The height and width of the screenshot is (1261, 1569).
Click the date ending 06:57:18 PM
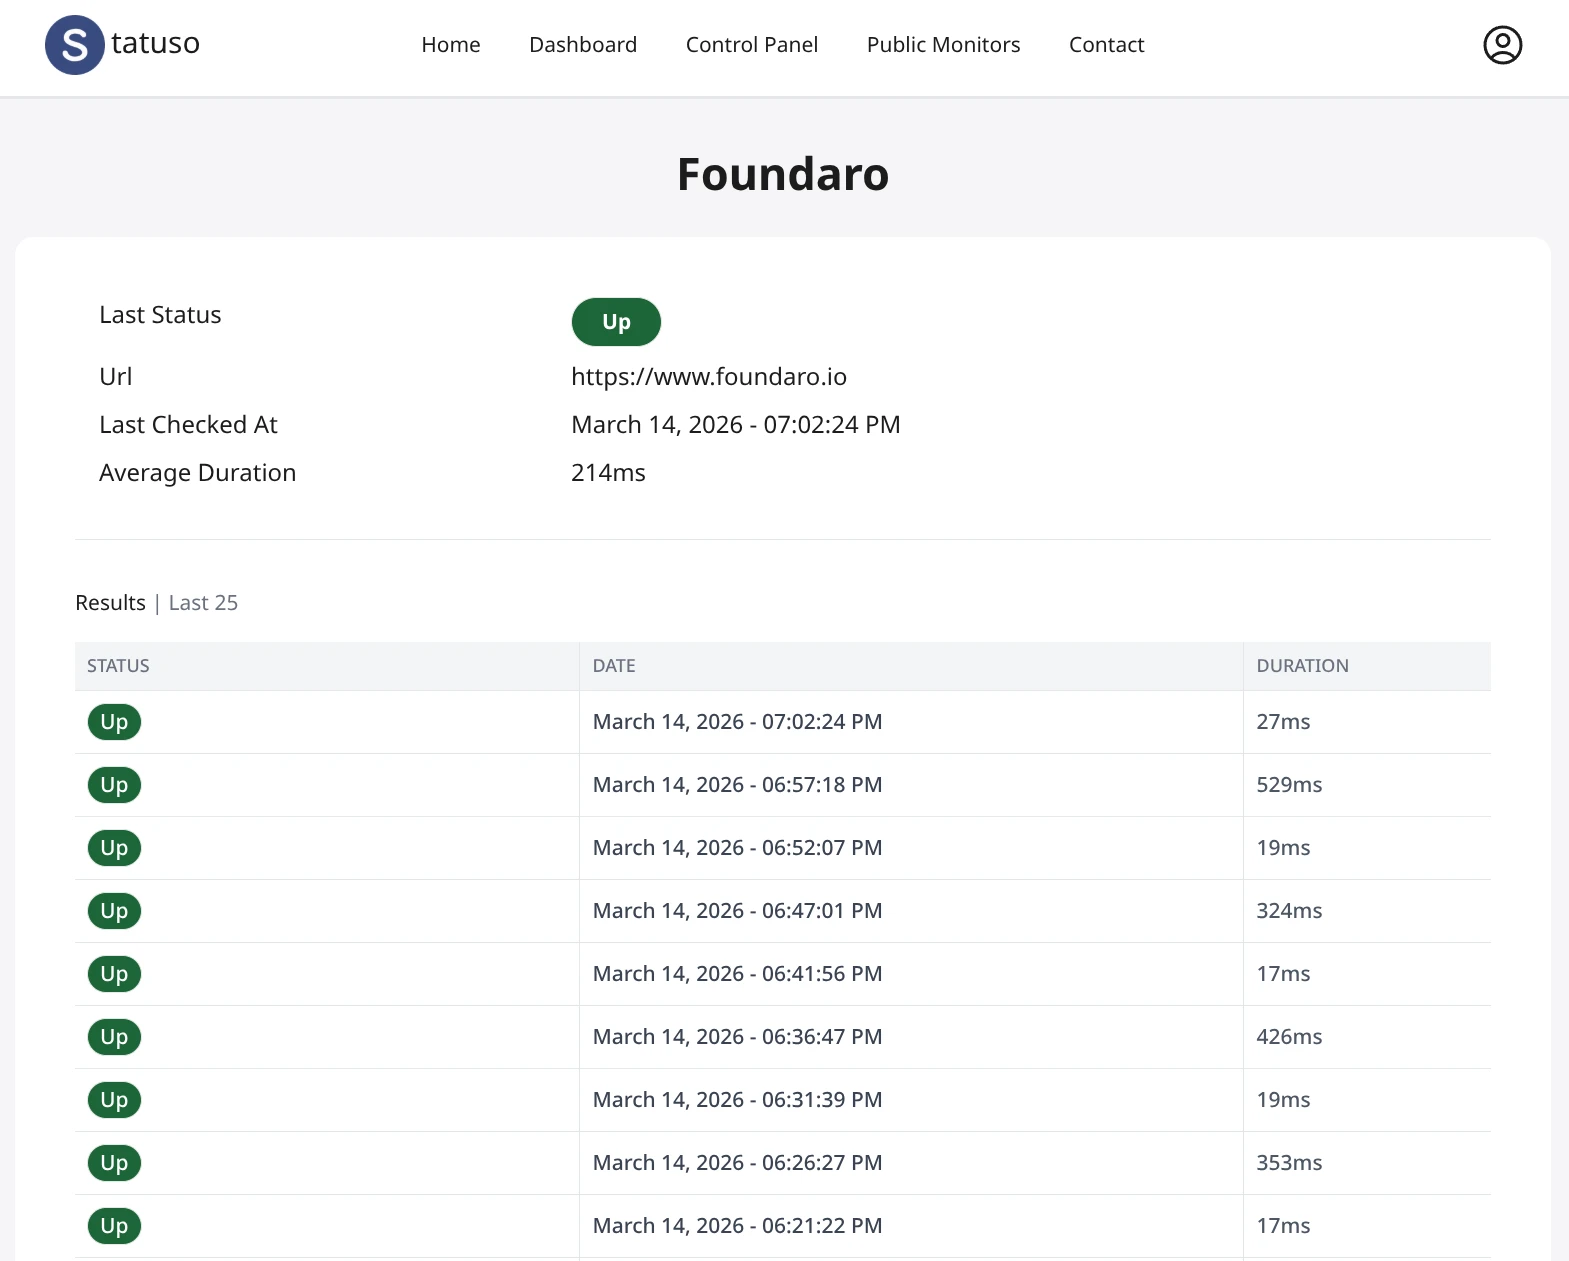coord(737,785)
